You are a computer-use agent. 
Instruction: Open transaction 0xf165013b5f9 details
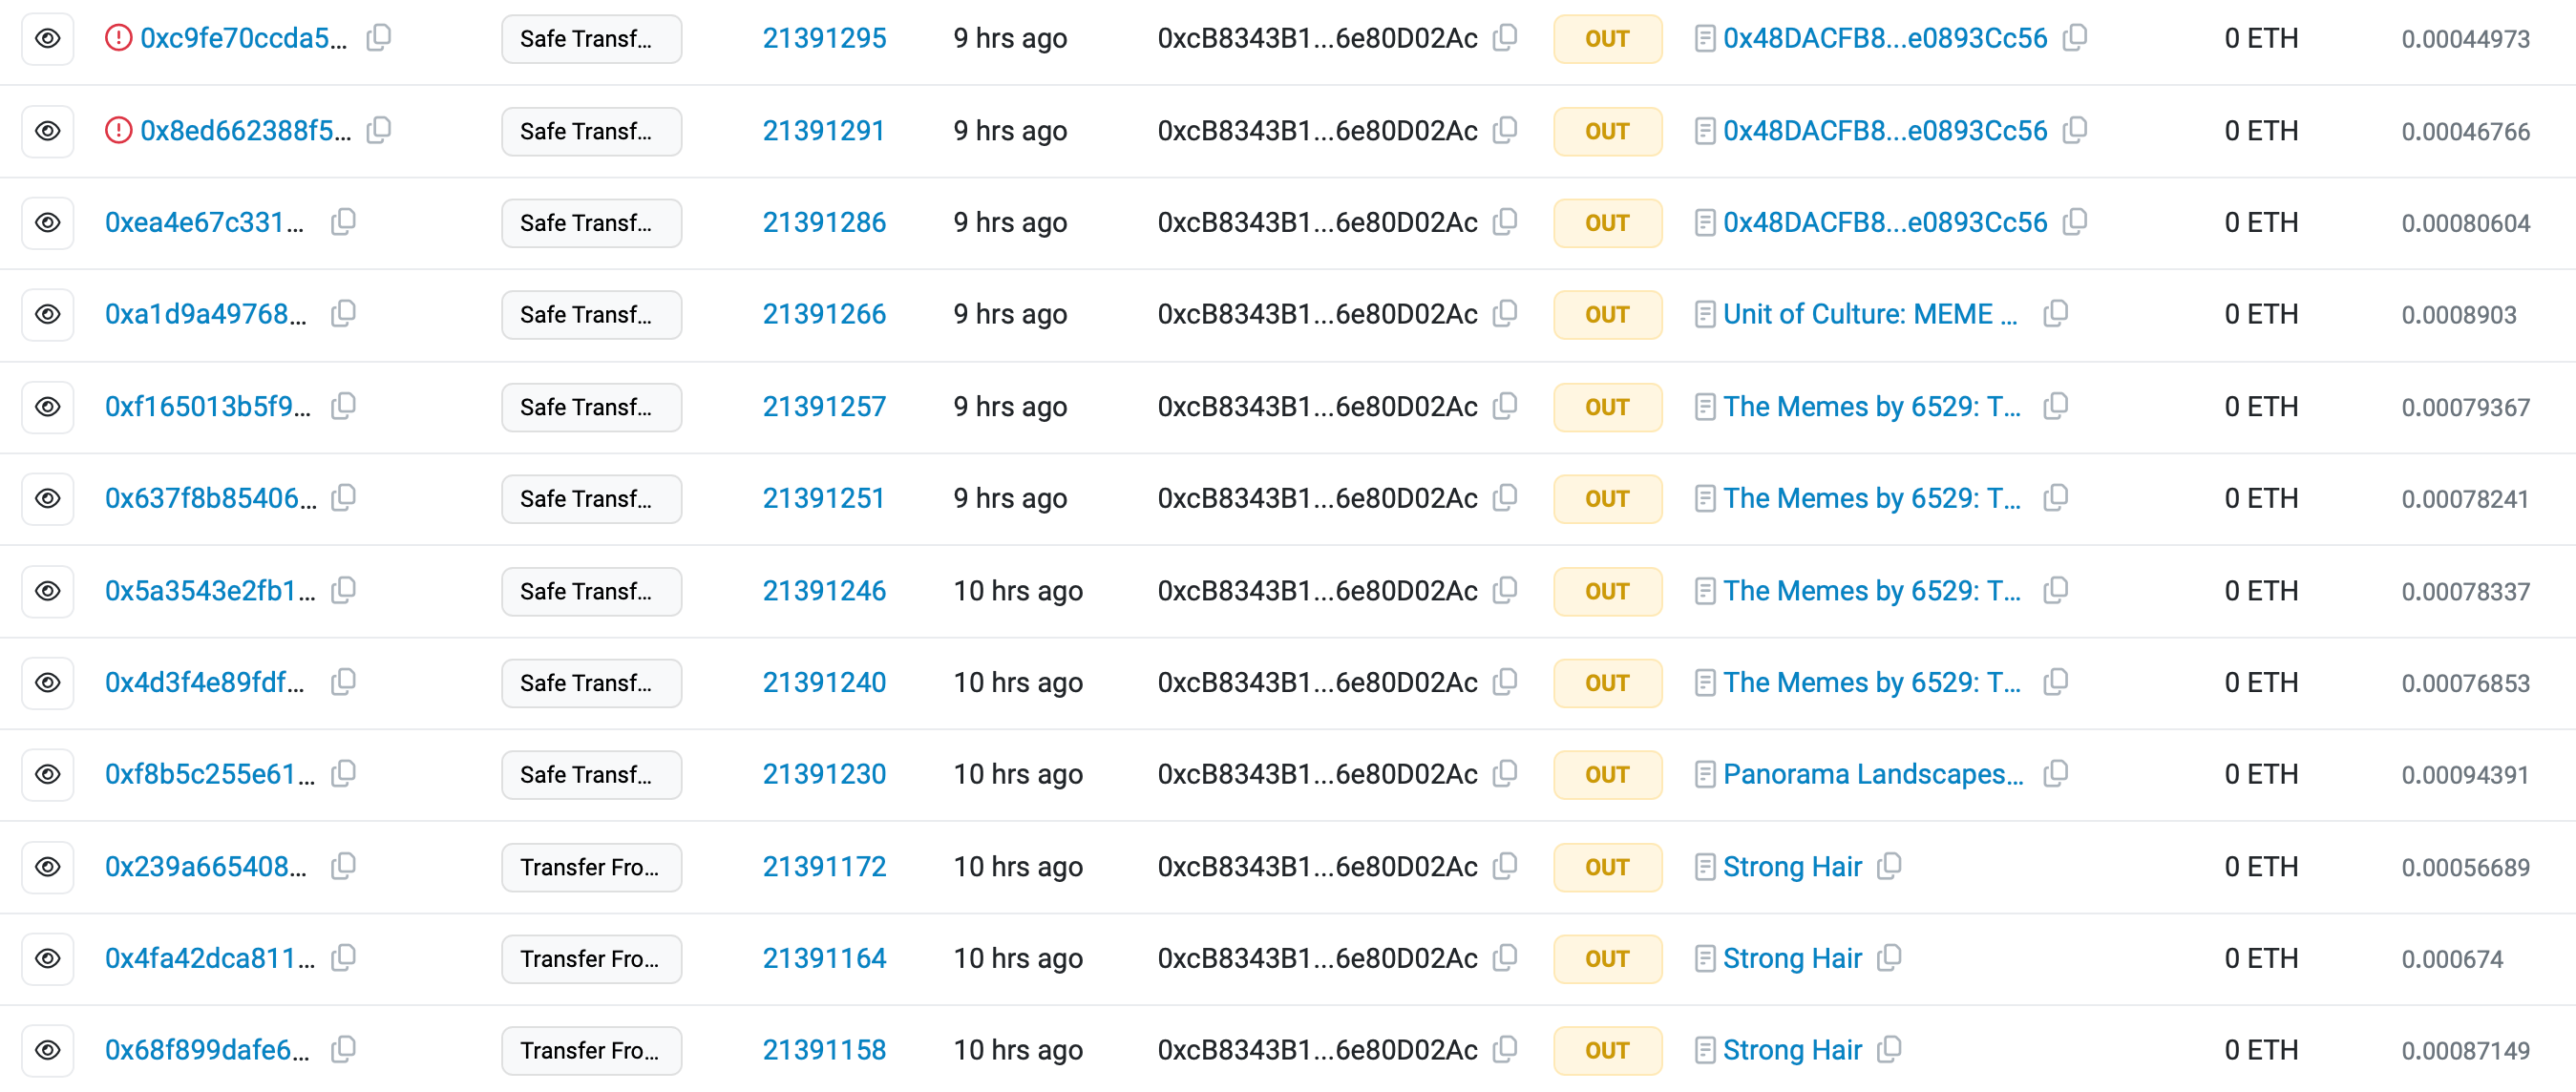point(208,406)
